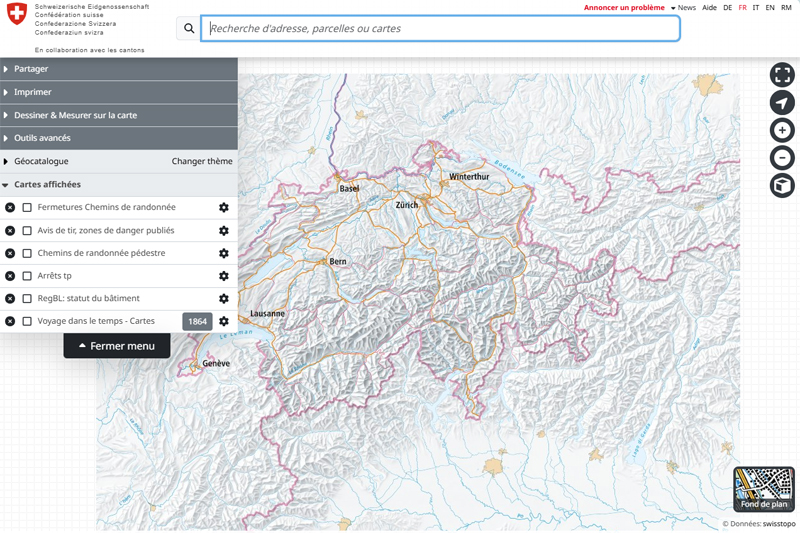This screenshot has width=800, height=533.
Task: Check the Voyage dans le temps layer
Action: click(27, 322)
